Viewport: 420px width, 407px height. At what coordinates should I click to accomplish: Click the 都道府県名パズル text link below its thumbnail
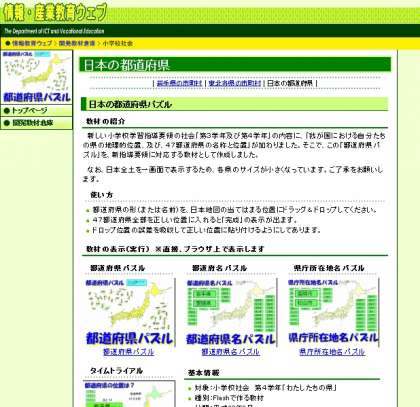pyautogui.click(x=231, y=352)
